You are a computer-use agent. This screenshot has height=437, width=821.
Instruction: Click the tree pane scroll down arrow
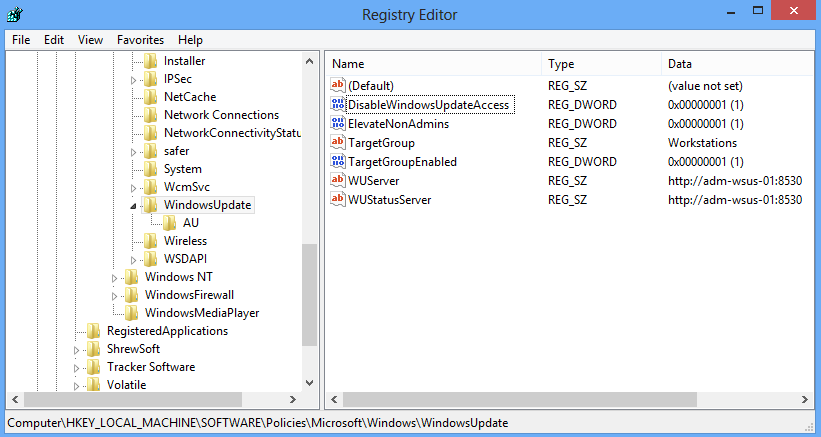[309, 383]
